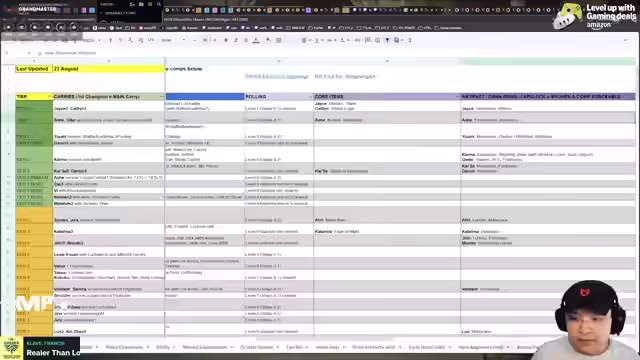Open the borders tool in the toolbar

pyautogui.click(x=279, y=40)
